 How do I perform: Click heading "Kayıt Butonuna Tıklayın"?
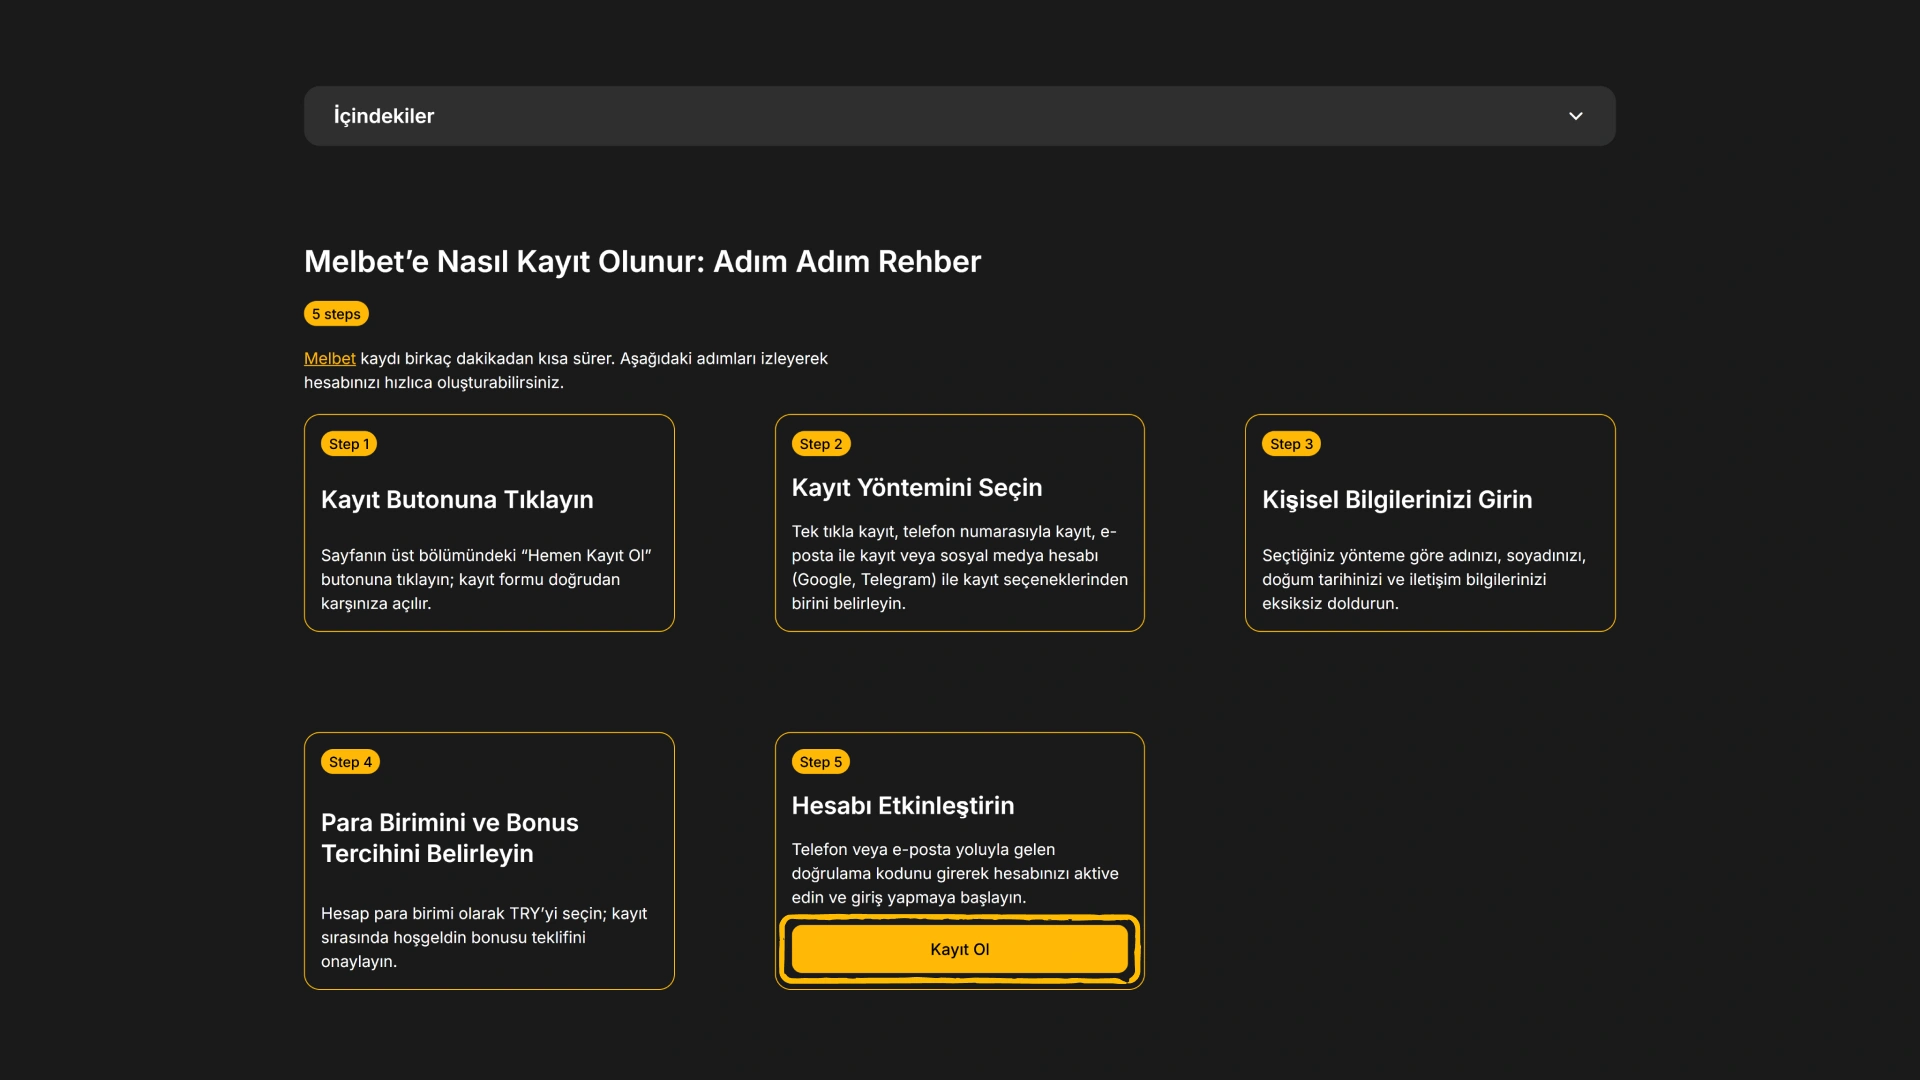[x=457, y=499]
